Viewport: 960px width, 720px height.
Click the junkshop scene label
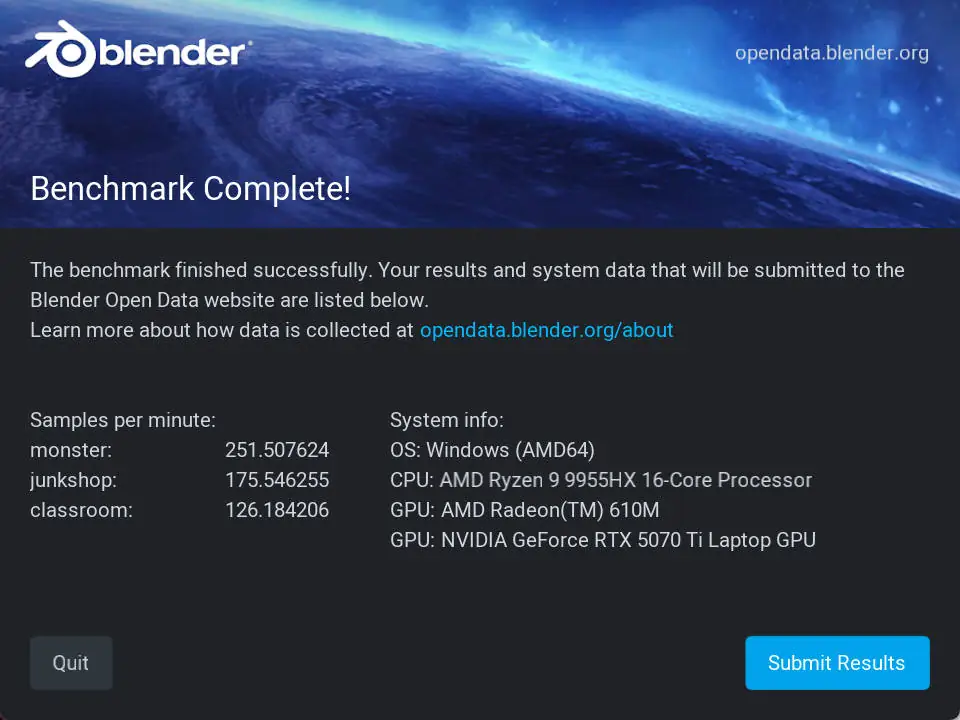73,480
